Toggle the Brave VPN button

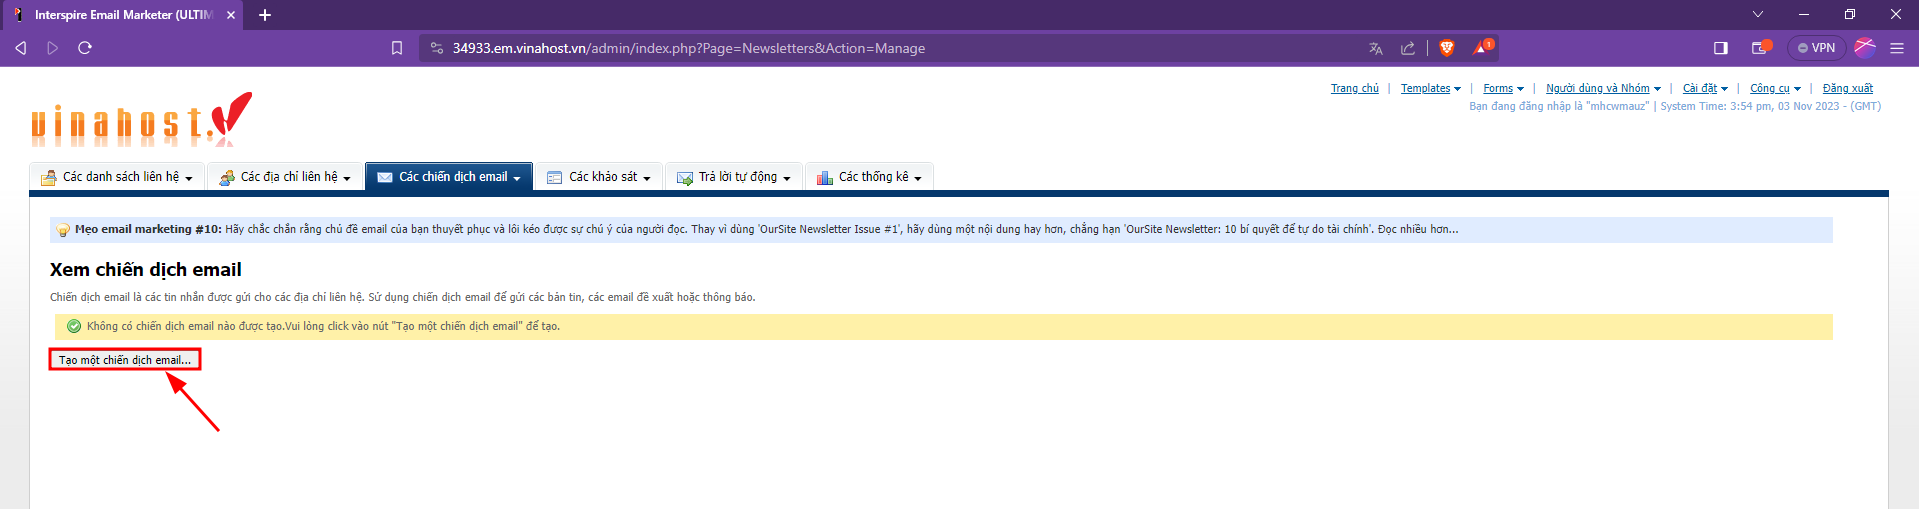(1817, 48)
